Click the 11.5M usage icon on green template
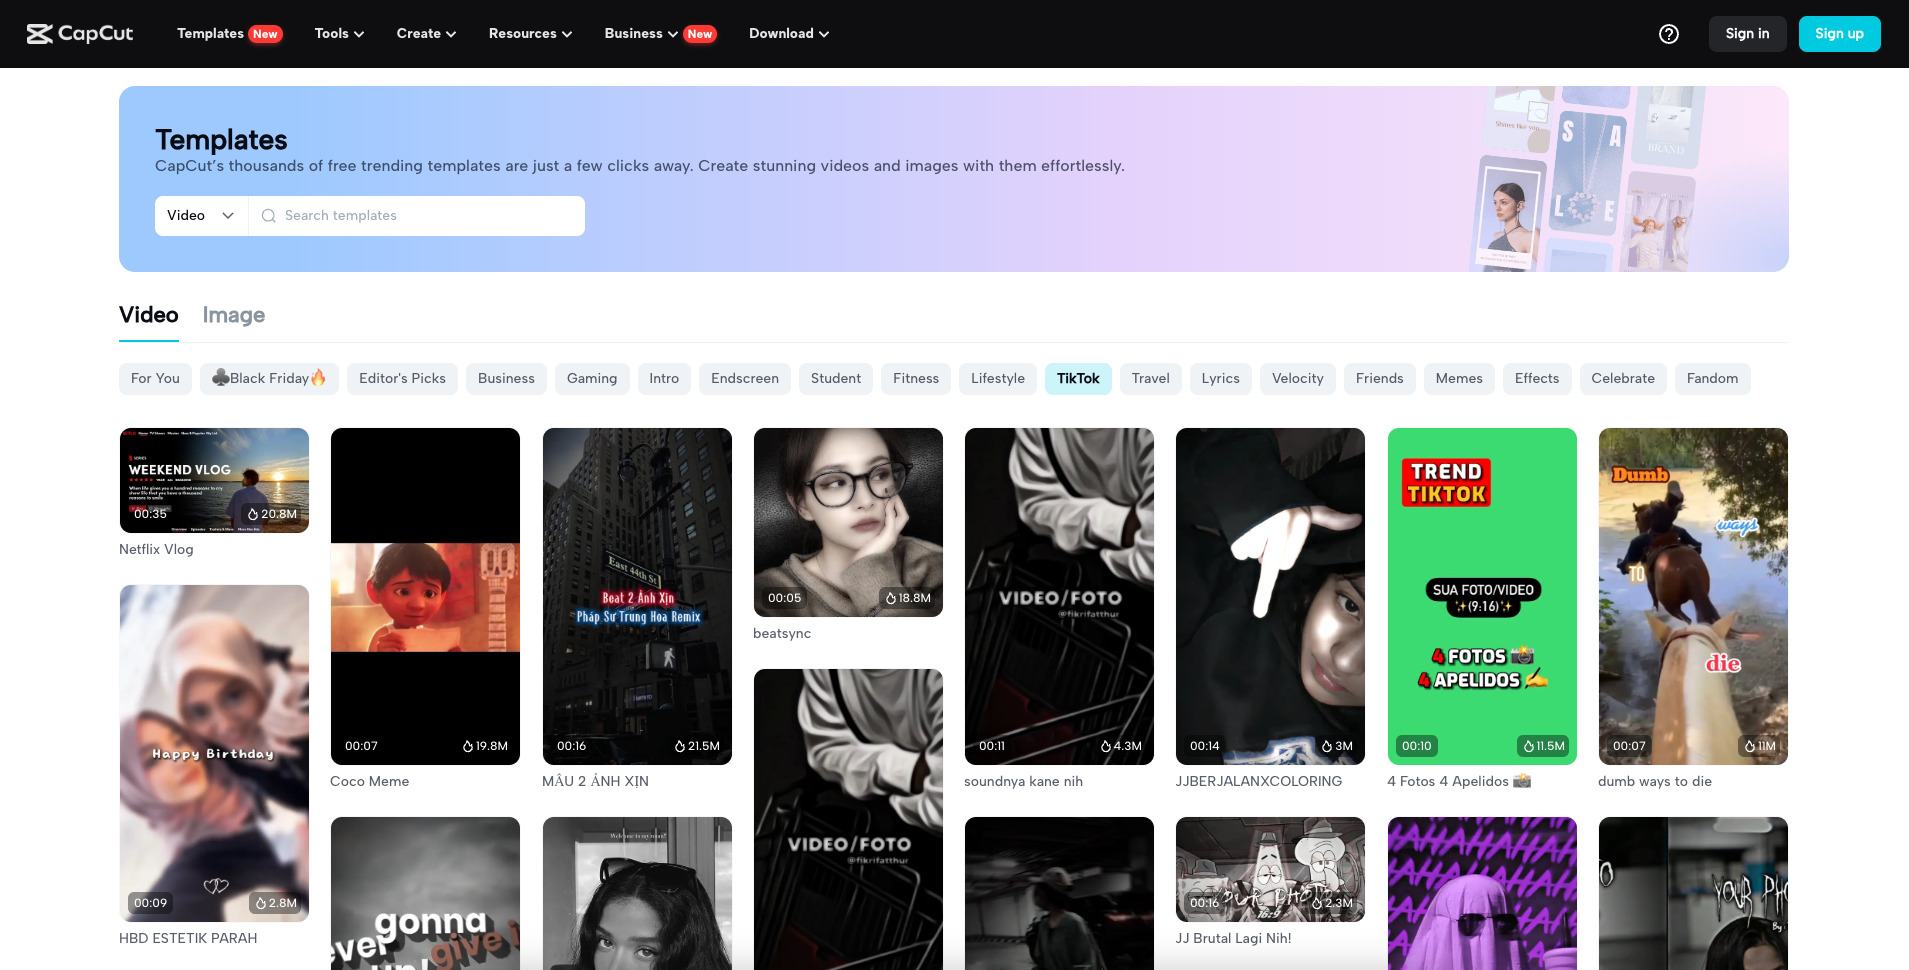This screenshot has height=970, width=1909. click(x=1528, y=746)
